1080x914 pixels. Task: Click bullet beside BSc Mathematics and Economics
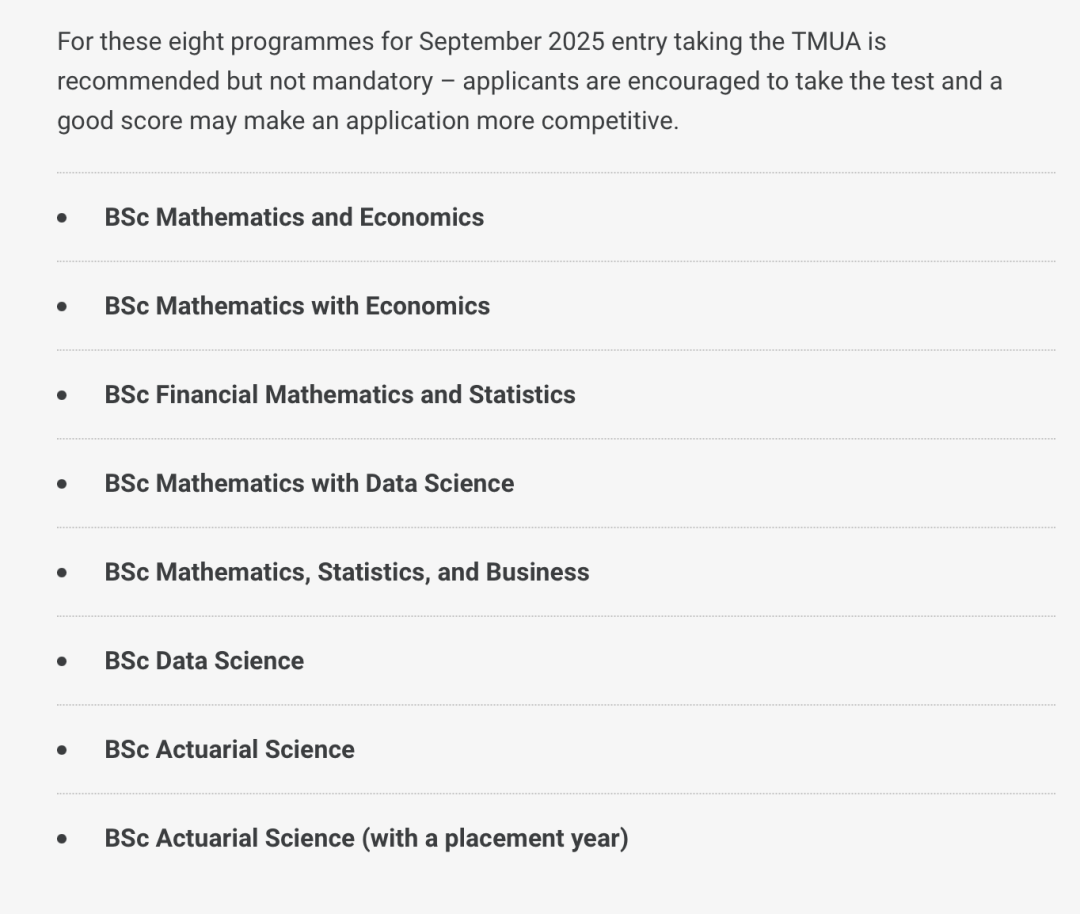pos(63,218)
